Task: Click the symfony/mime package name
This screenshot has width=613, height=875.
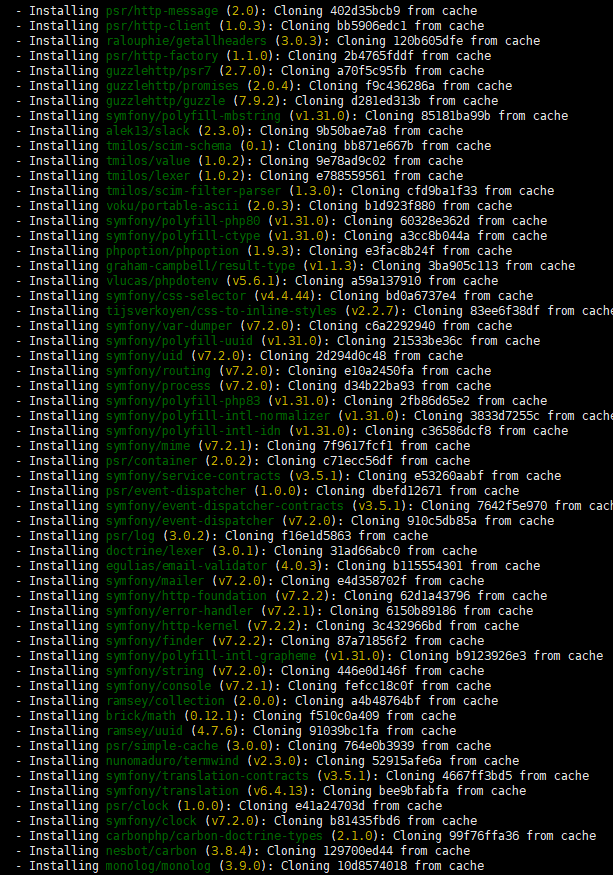Action: coord(148,447)
